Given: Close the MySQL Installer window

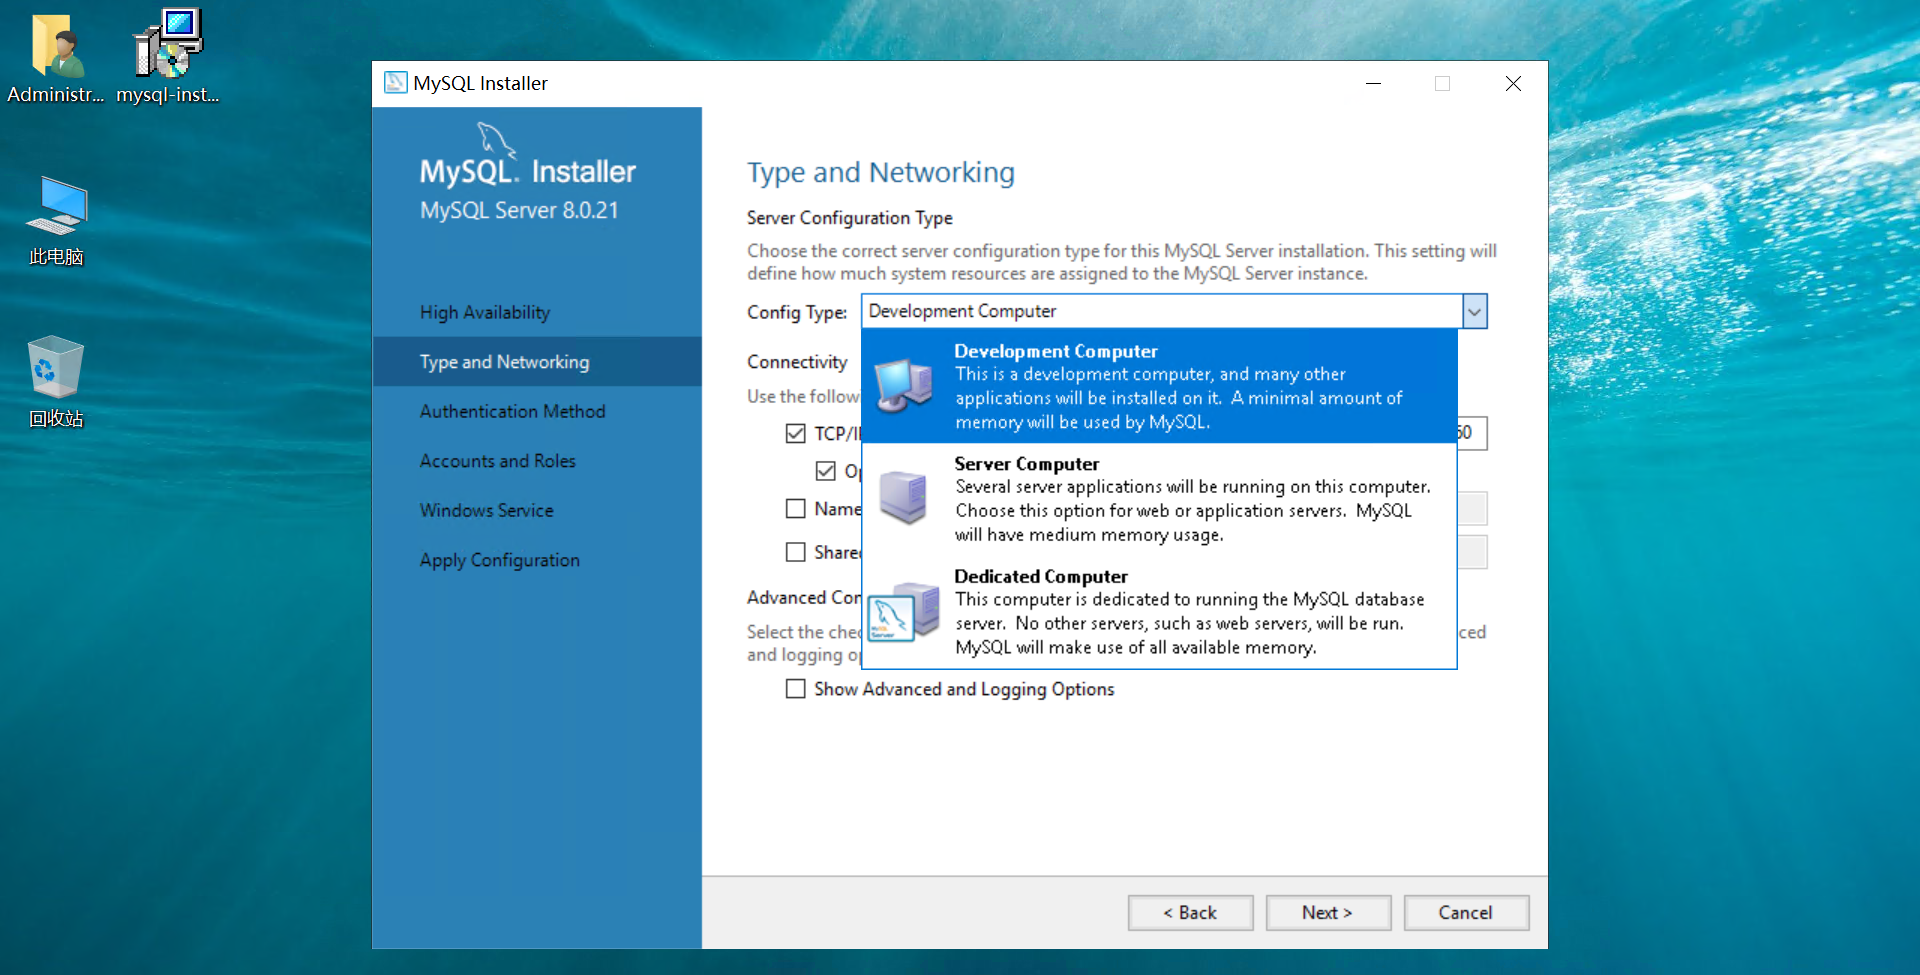Looking at the screenshot, I should (x=1513, y=84).
